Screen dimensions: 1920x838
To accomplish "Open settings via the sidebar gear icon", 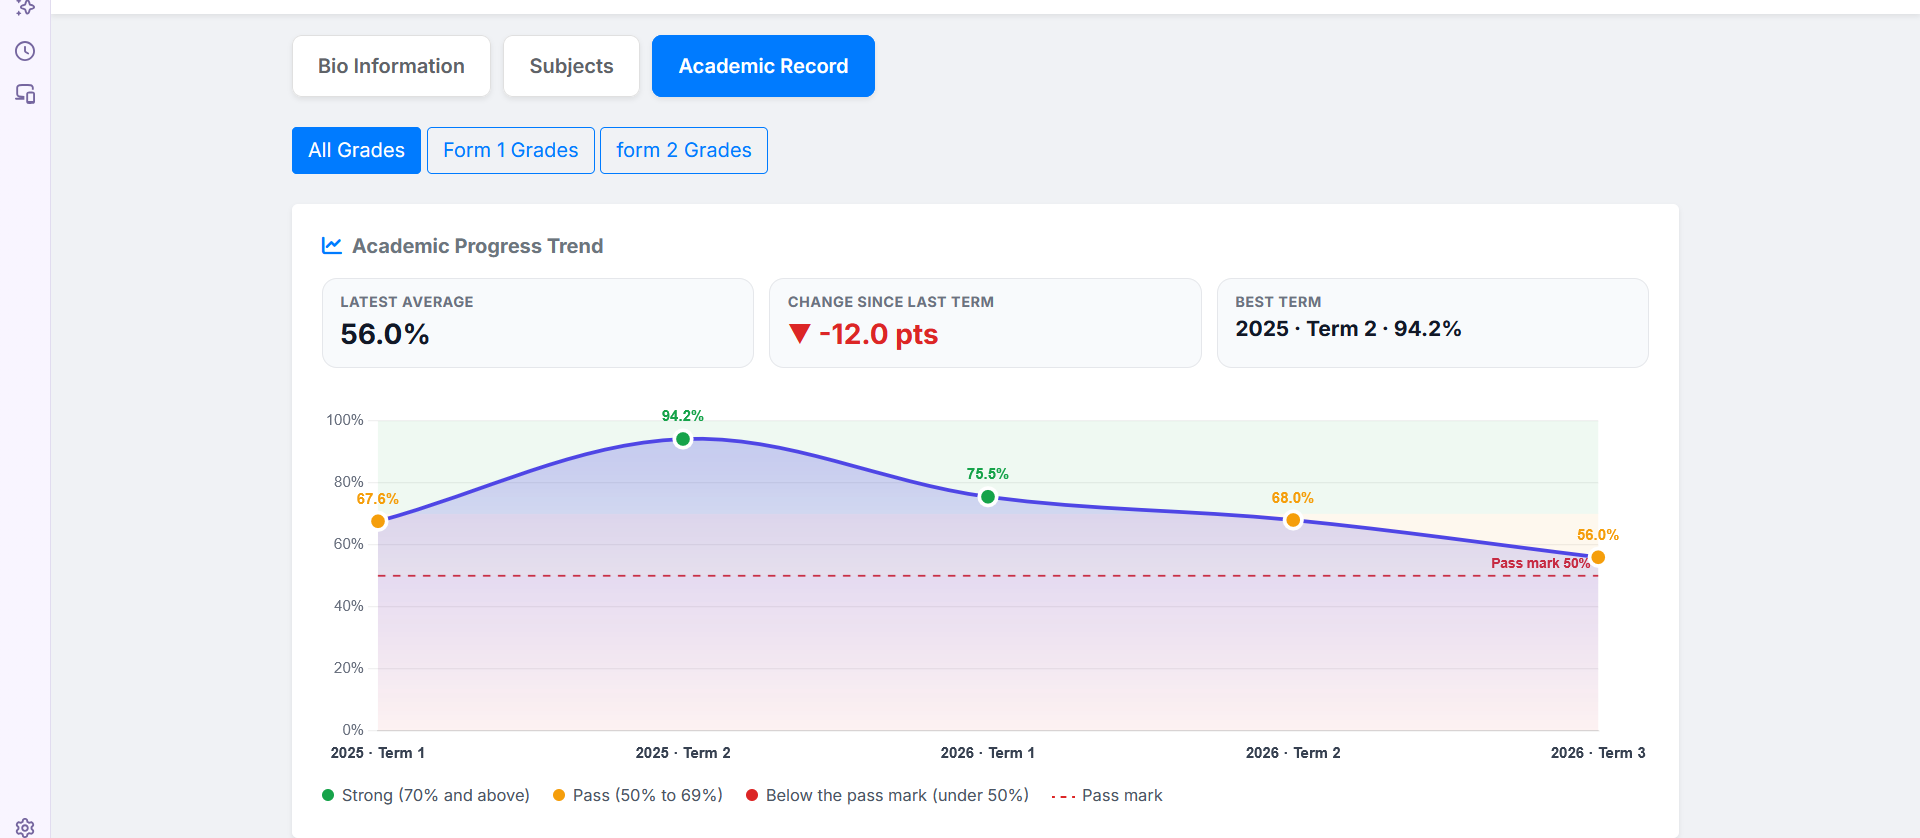I will point(25,827).
